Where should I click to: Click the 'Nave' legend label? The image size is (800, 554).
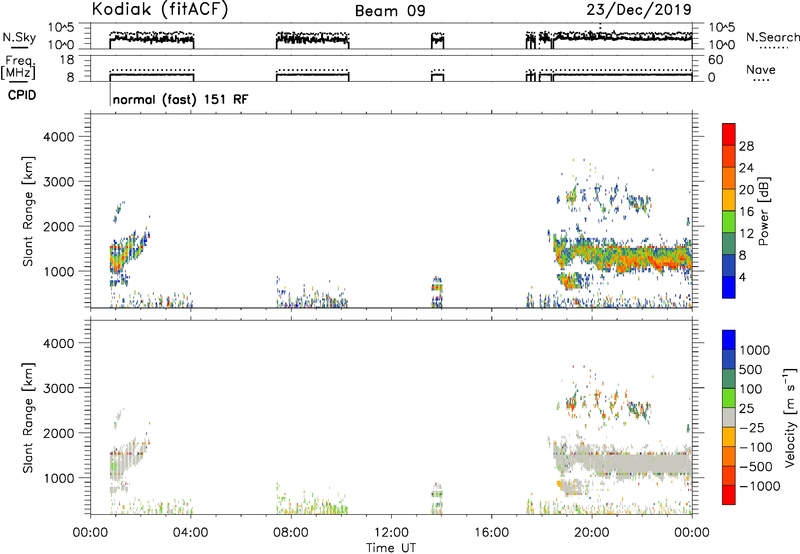(x=761, y=70)
